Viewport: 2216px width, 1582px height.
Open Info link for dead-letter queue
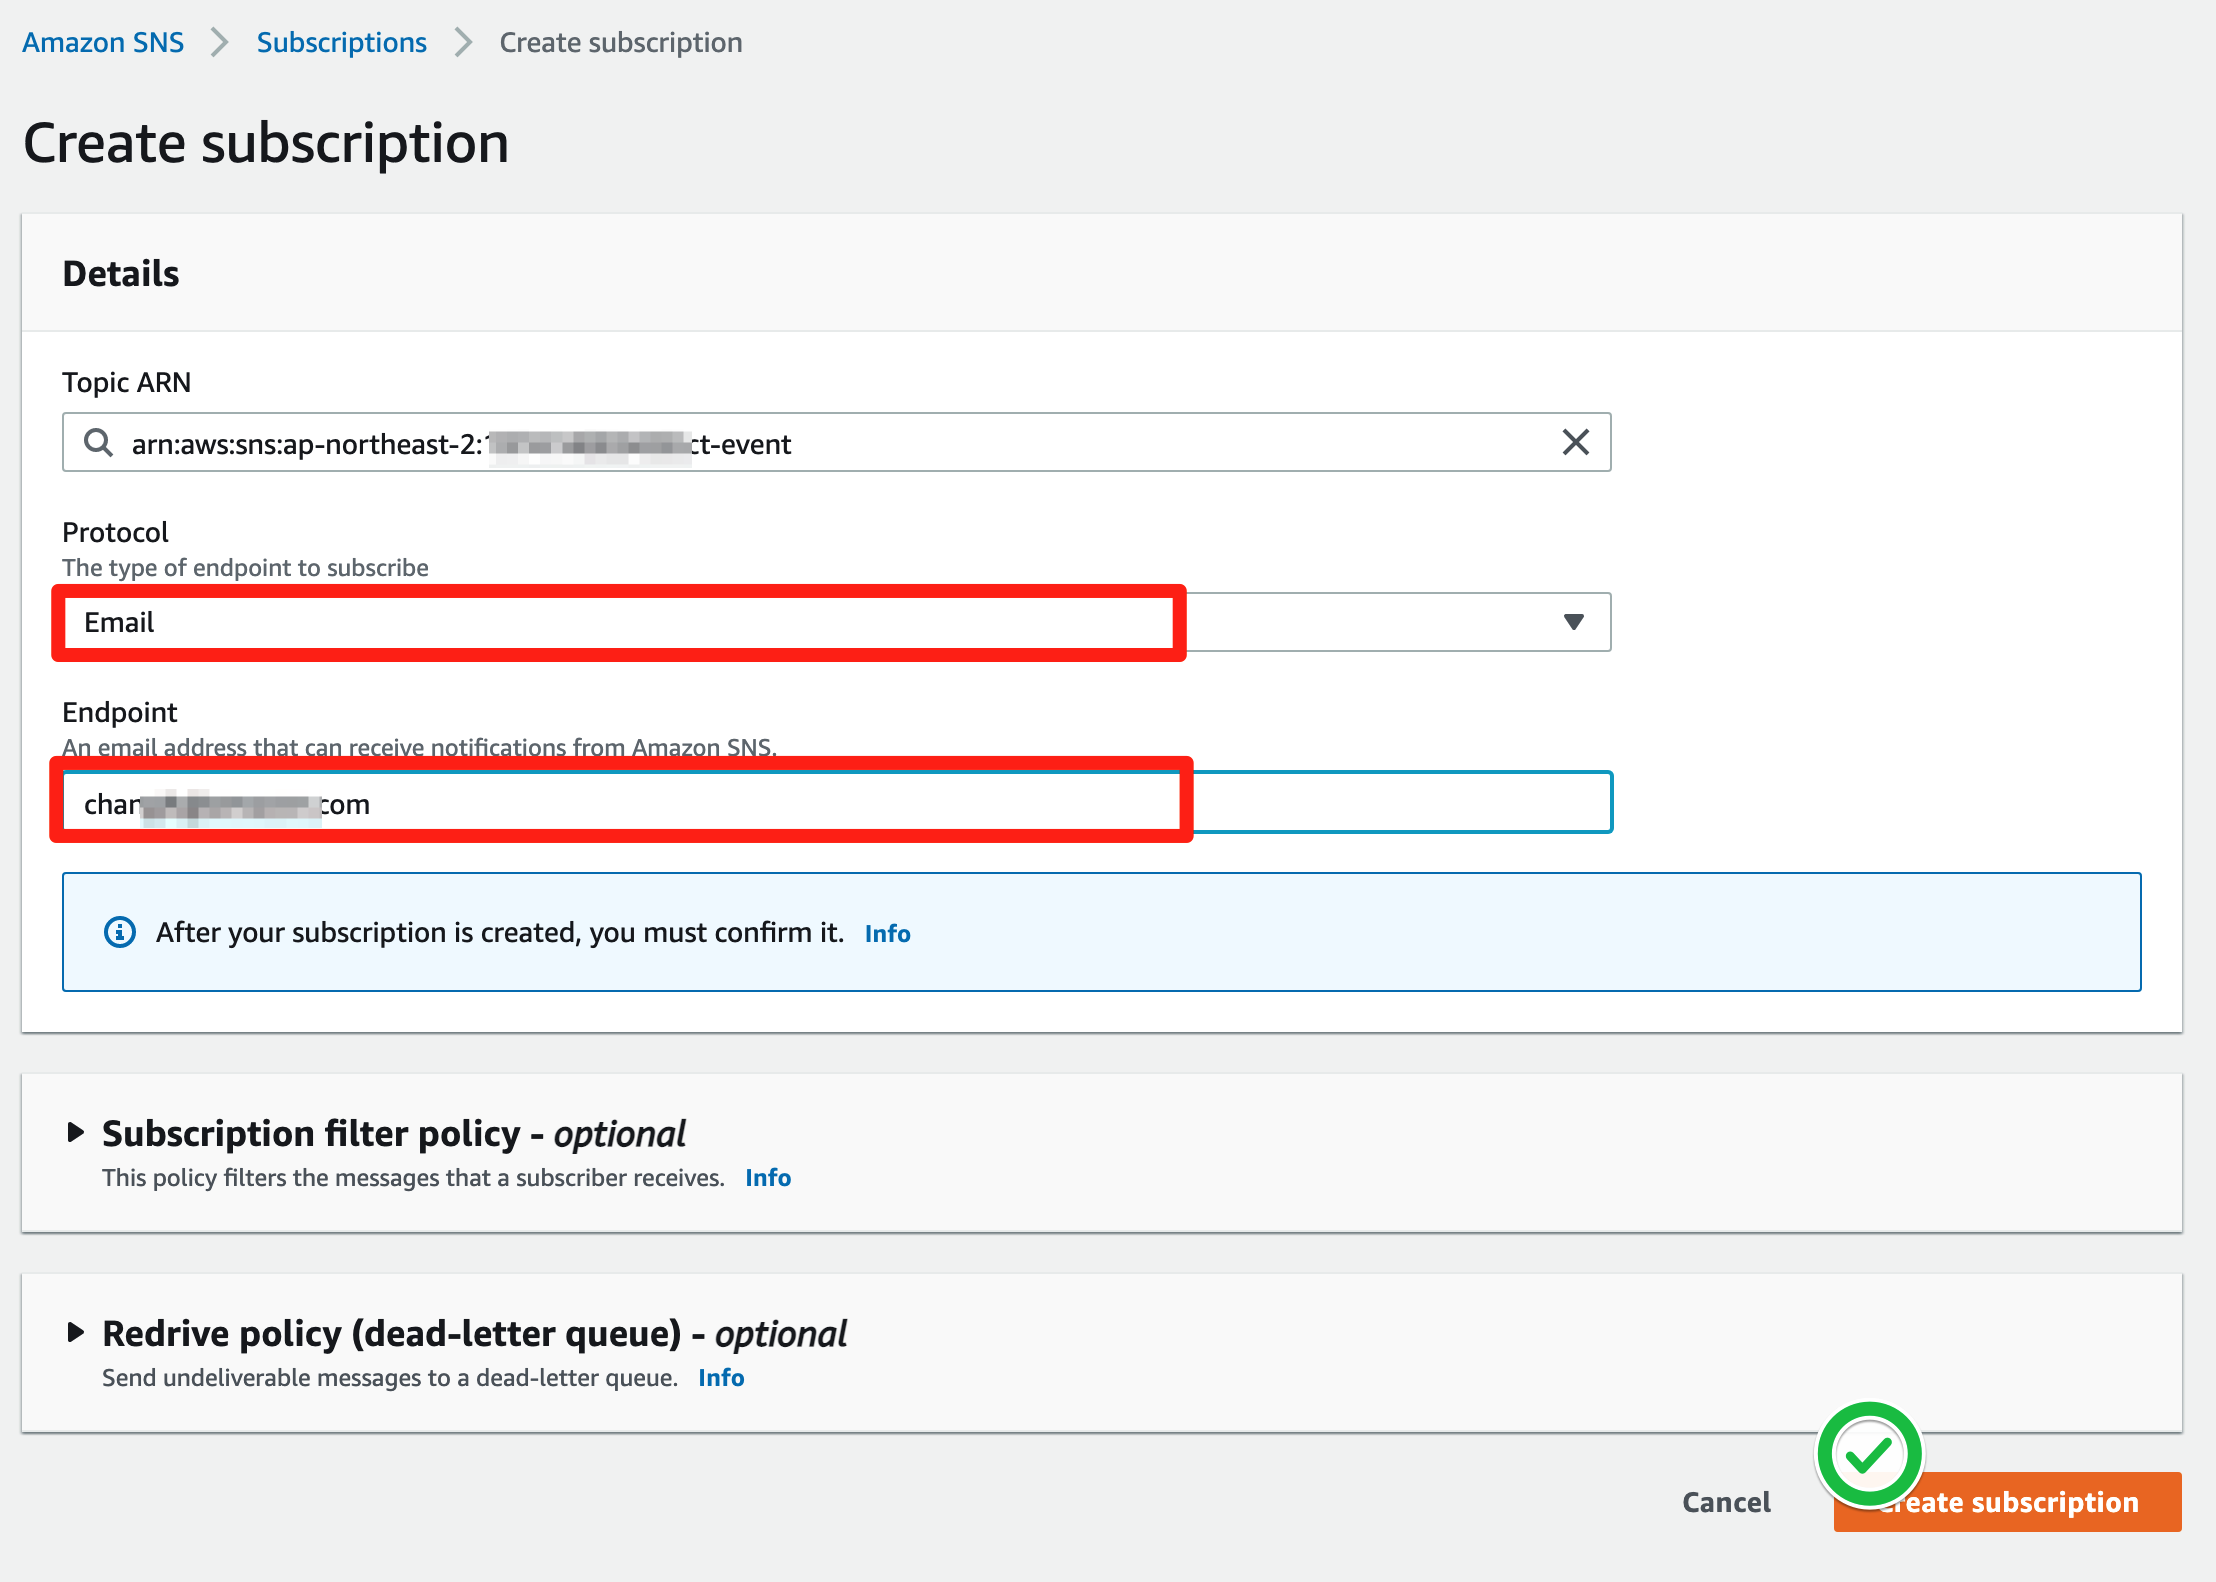(x=721, y=1378)
